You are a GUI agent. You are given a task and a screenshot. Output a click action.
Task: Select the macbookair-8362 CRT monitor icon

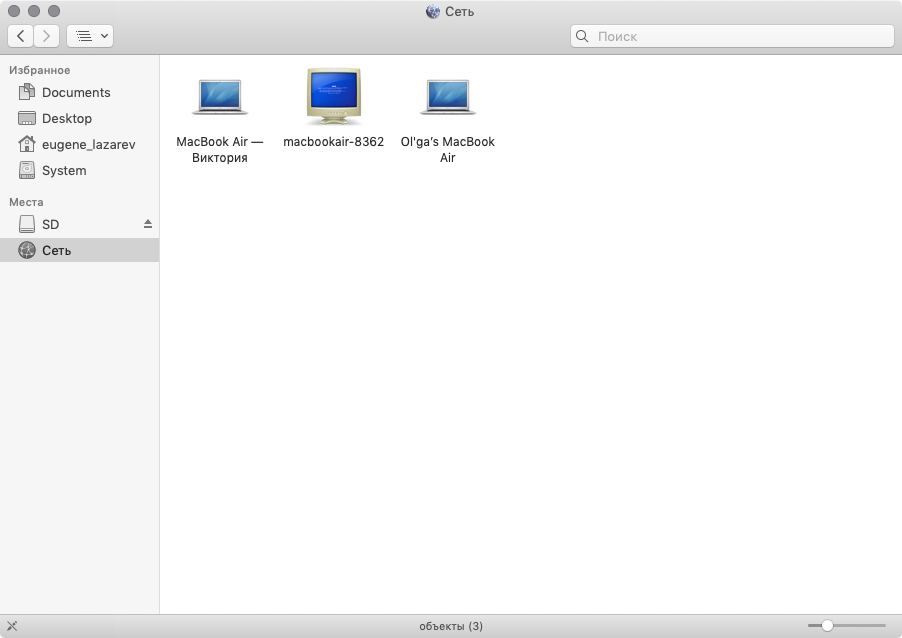click(334, 96)
